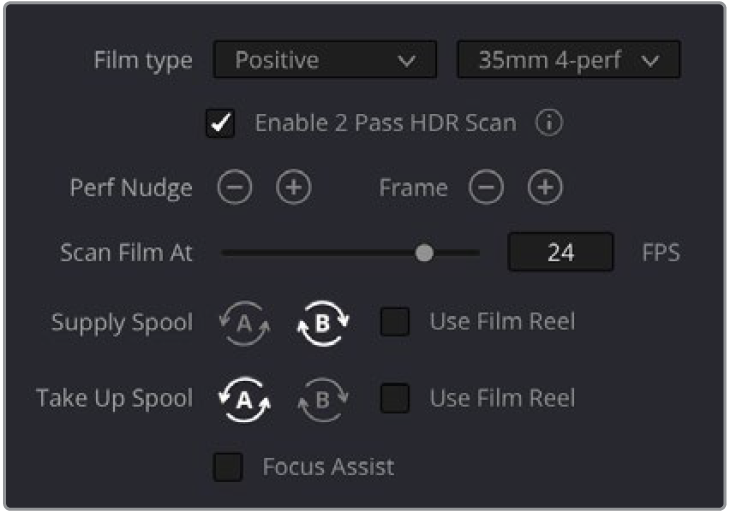Image resolution: width=730 pixels, height=513 pixels.
Task: Enable the Focus Assist checkbox
Action: [228, 467]
